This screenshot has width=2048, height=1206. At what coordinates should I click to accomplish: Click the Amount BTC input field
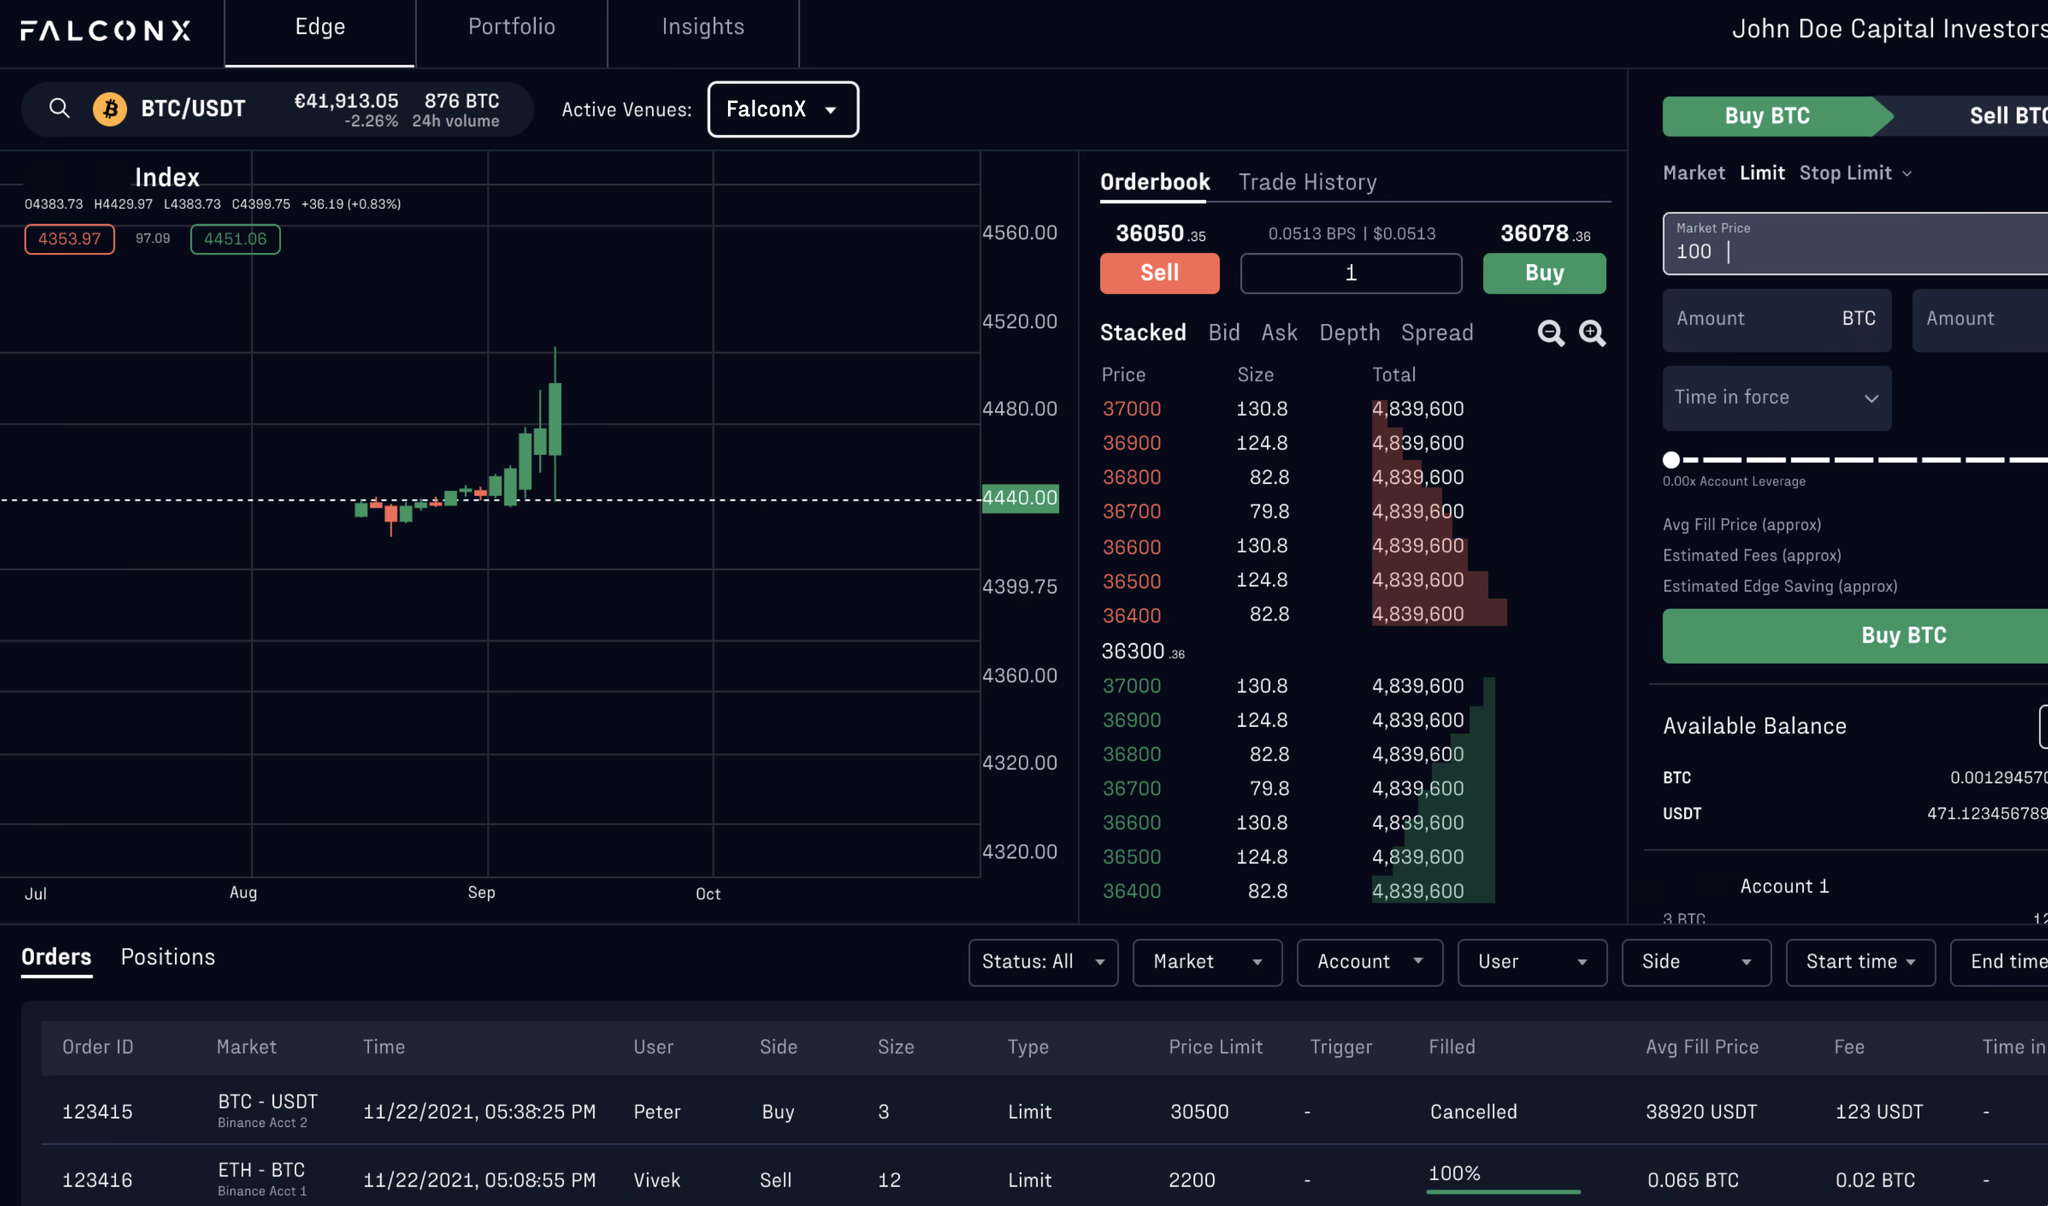(x=1776, y=320)
